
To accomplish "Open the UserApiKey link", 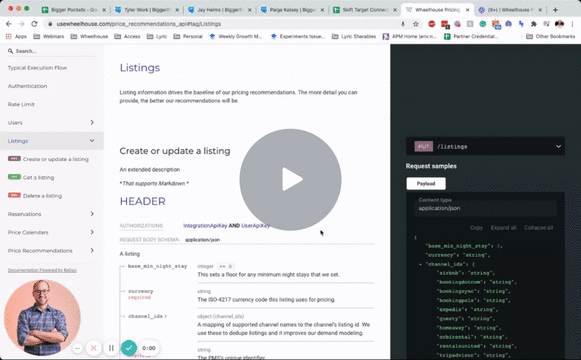I will 255,226.
